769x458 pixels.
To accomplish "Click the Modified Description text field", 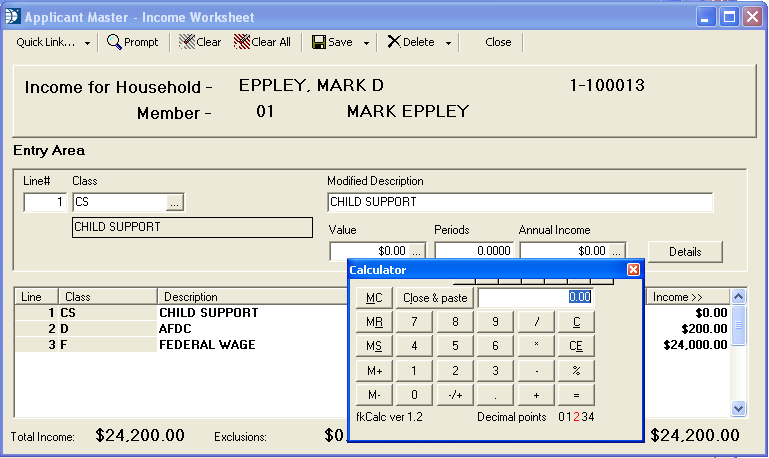I will tap(520, 202).
